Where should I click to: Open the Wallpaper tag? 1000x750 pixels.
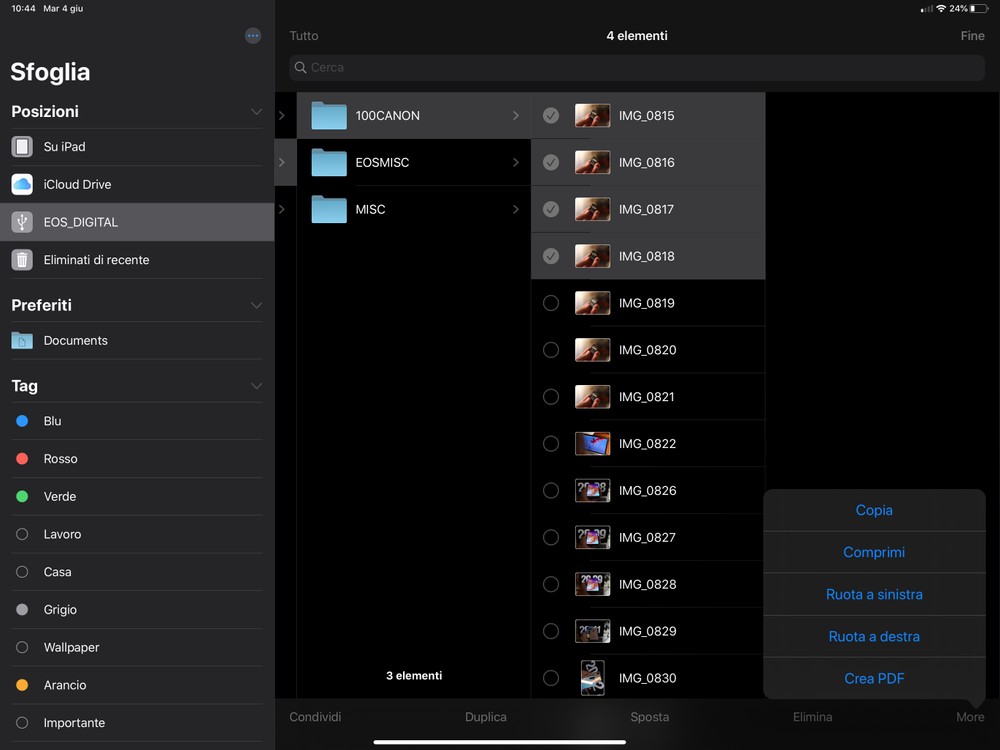tap(137, 647)
